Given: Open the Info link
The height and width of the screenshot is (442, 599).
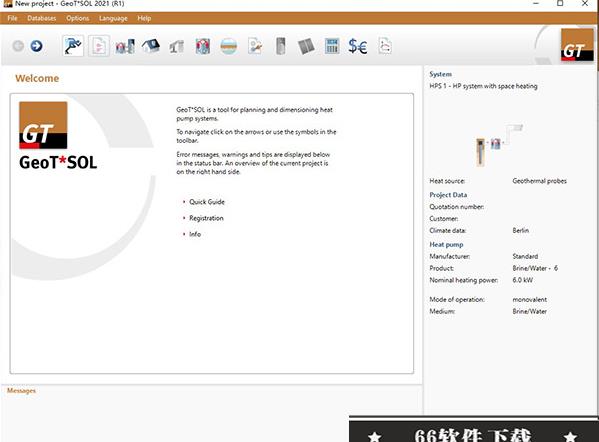Looking at the screenshot, I should [x=195, y=234].
